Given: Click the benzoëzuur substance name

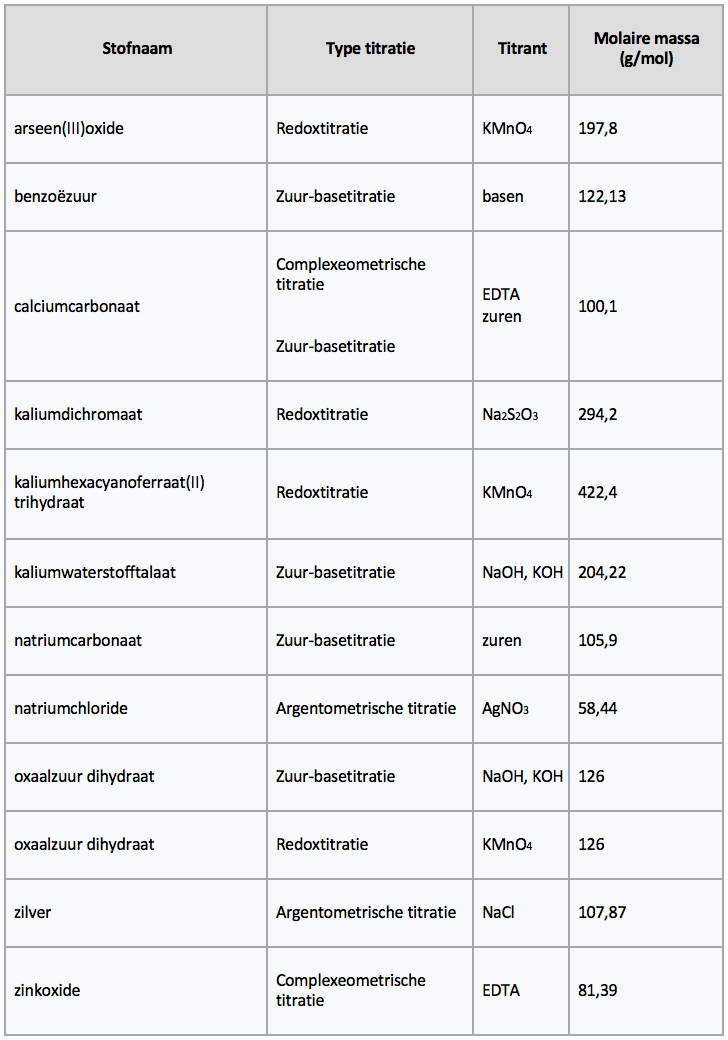Looking at the screenshot, I should (56, 196).
